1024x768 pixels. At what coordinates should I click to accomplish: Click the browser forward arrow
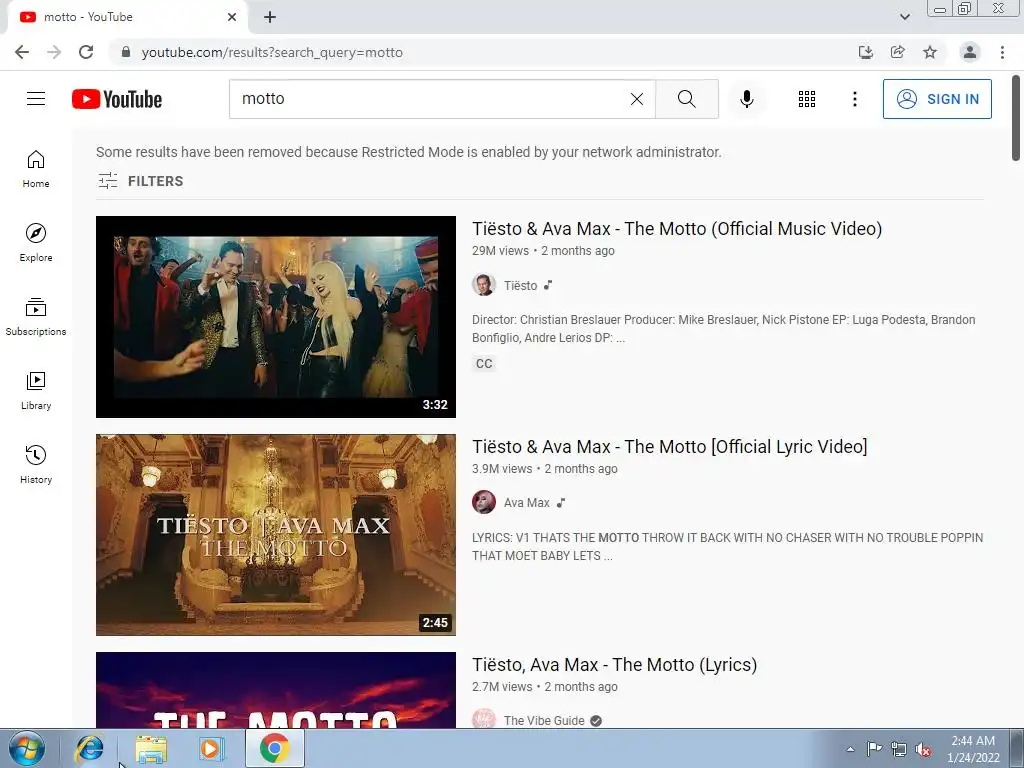click(54, 52)
